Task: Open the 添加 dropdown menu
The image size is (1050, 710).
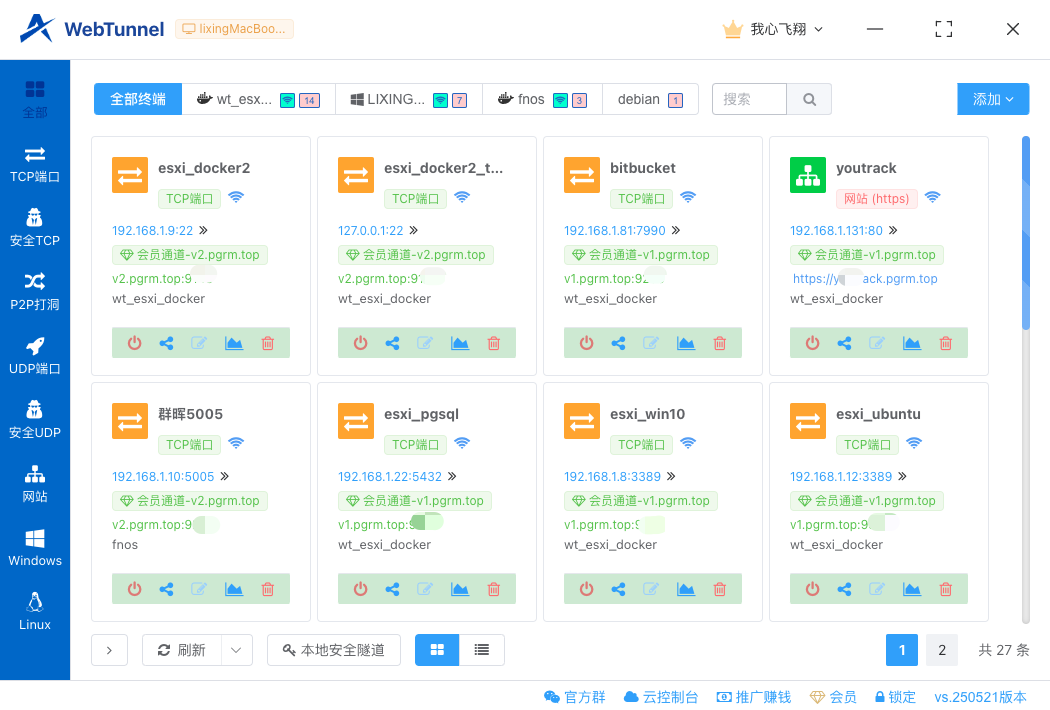Action: [x=993, y=99]
